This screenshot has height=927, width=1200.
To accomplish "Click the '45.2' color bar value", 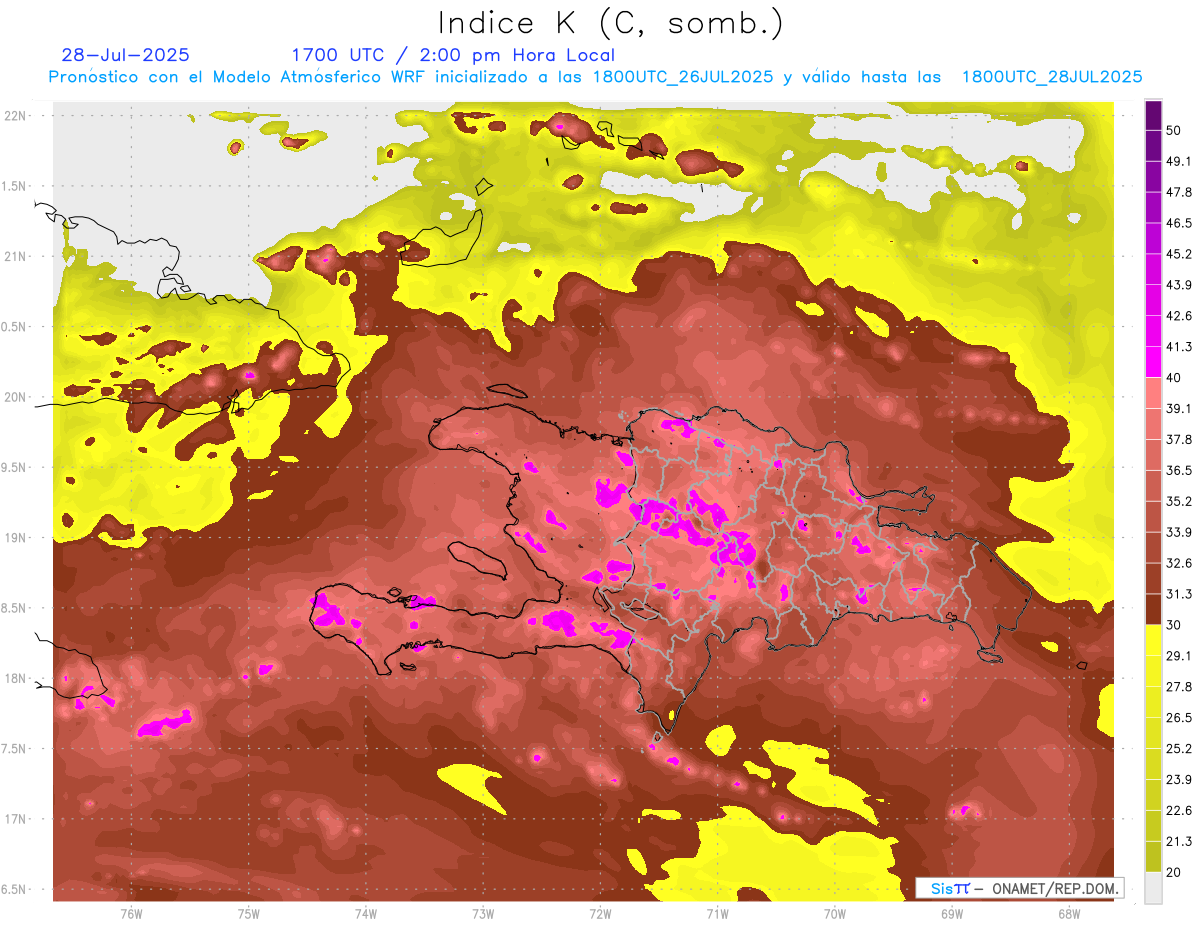I will point(1179,254).
